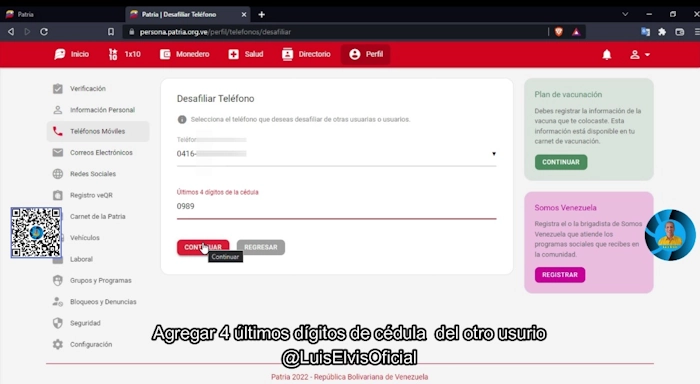Reload the current page
Image resolution: width=700 pixels, height=384 pixels.
(44, 32)
